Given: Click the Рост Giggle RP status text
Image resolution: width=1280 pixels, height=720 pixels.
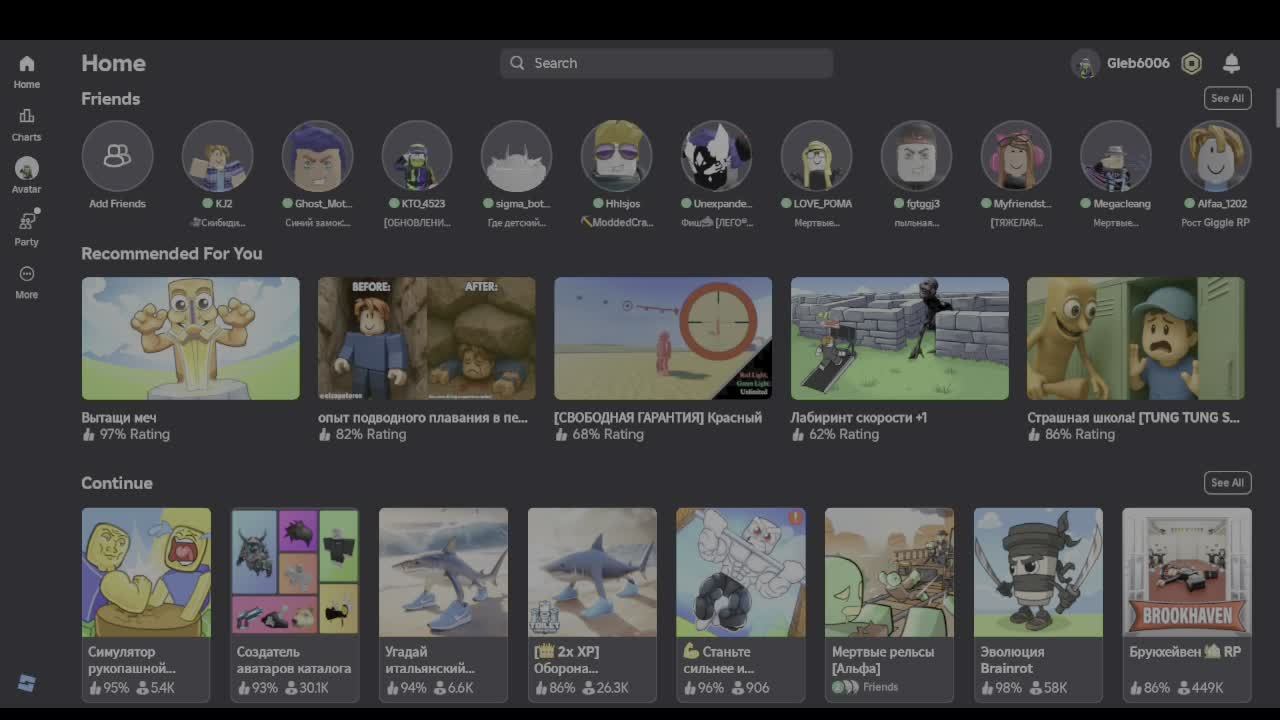Looking at the screenshot, I should pos(1216,223).
